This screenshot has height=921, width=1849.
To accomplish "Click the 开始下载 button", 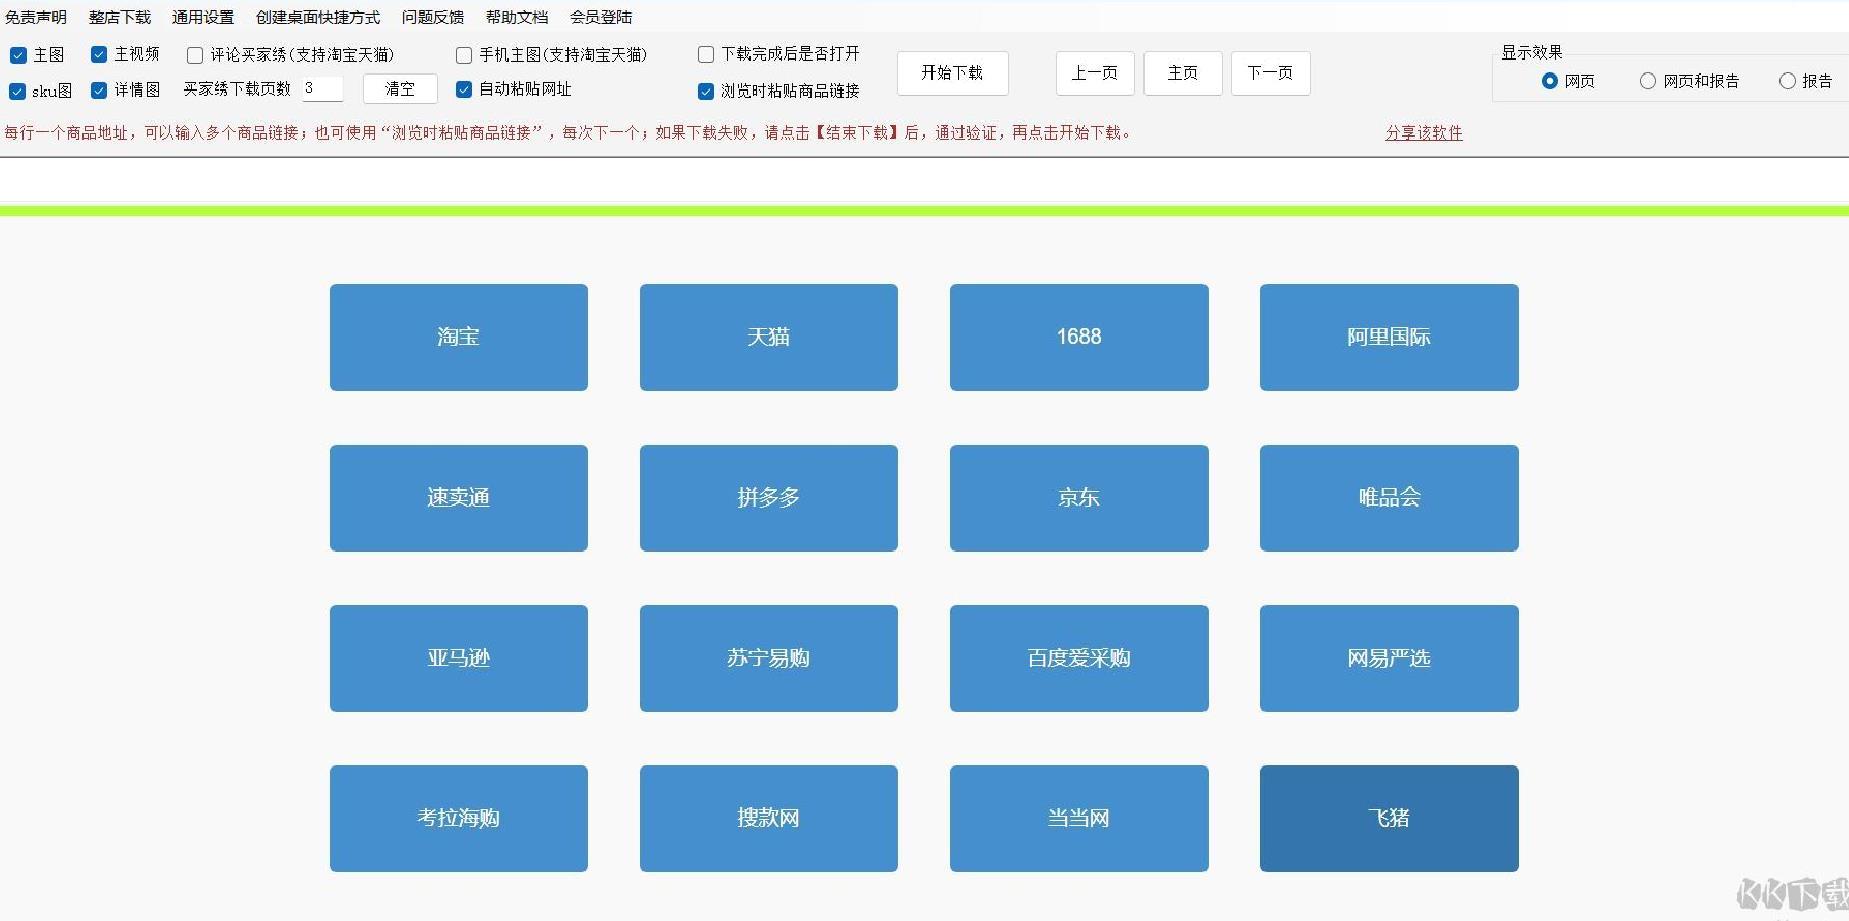I will coord(952,73).
